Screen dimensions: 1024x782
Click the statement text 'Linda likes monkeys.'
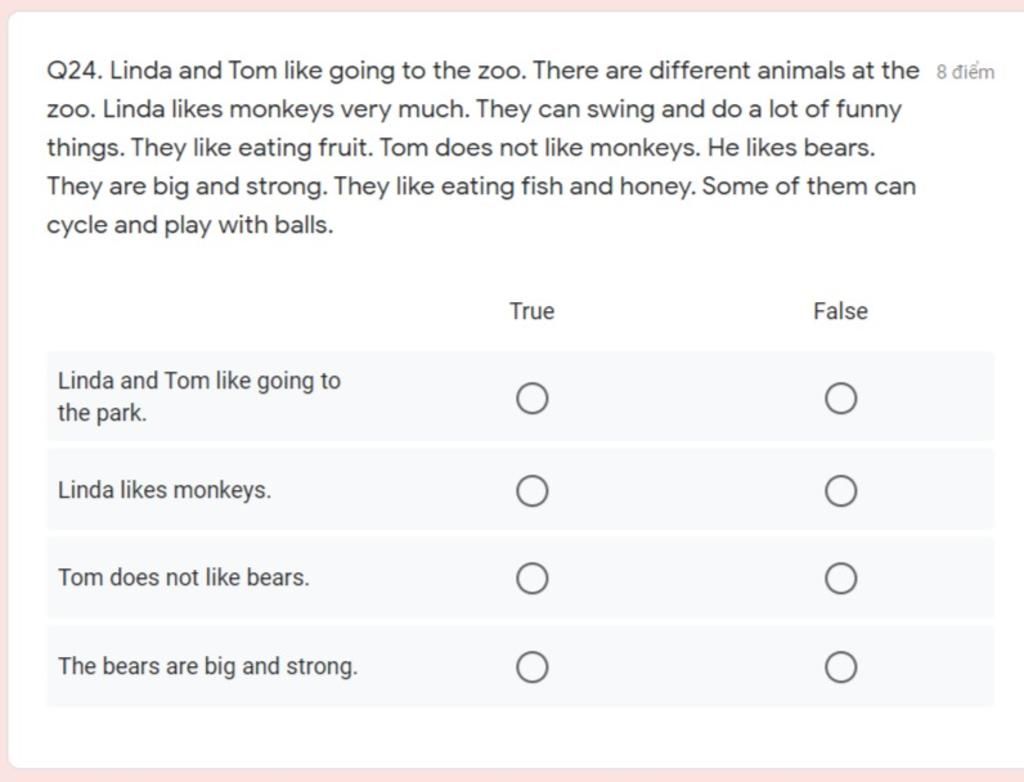click(x=165, y=490)
